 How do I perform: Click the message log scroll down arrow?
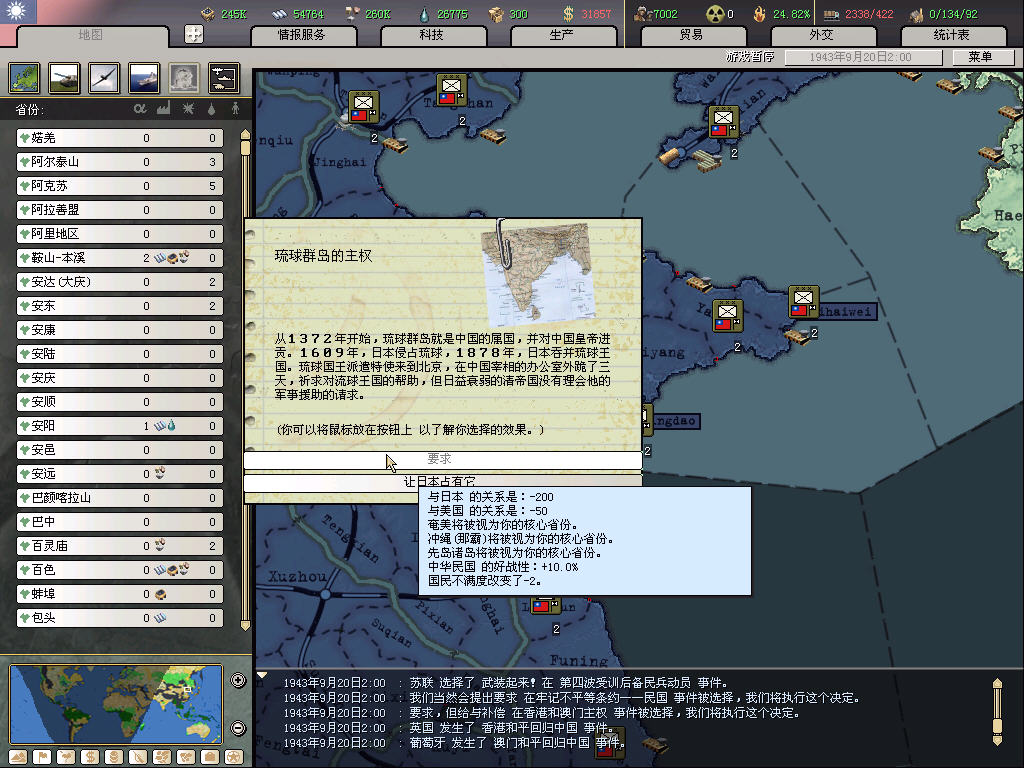point(997,739)
